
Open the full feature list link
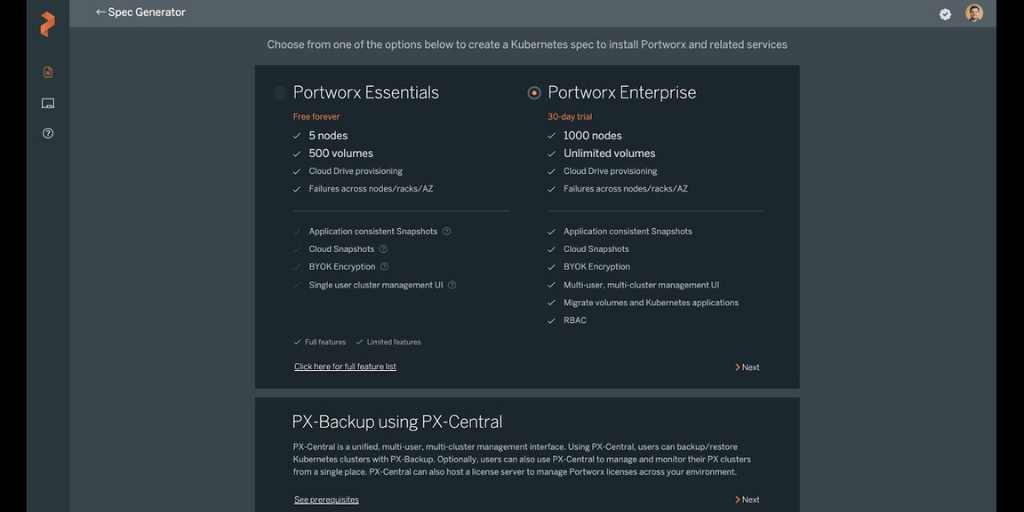pos(345,366)
